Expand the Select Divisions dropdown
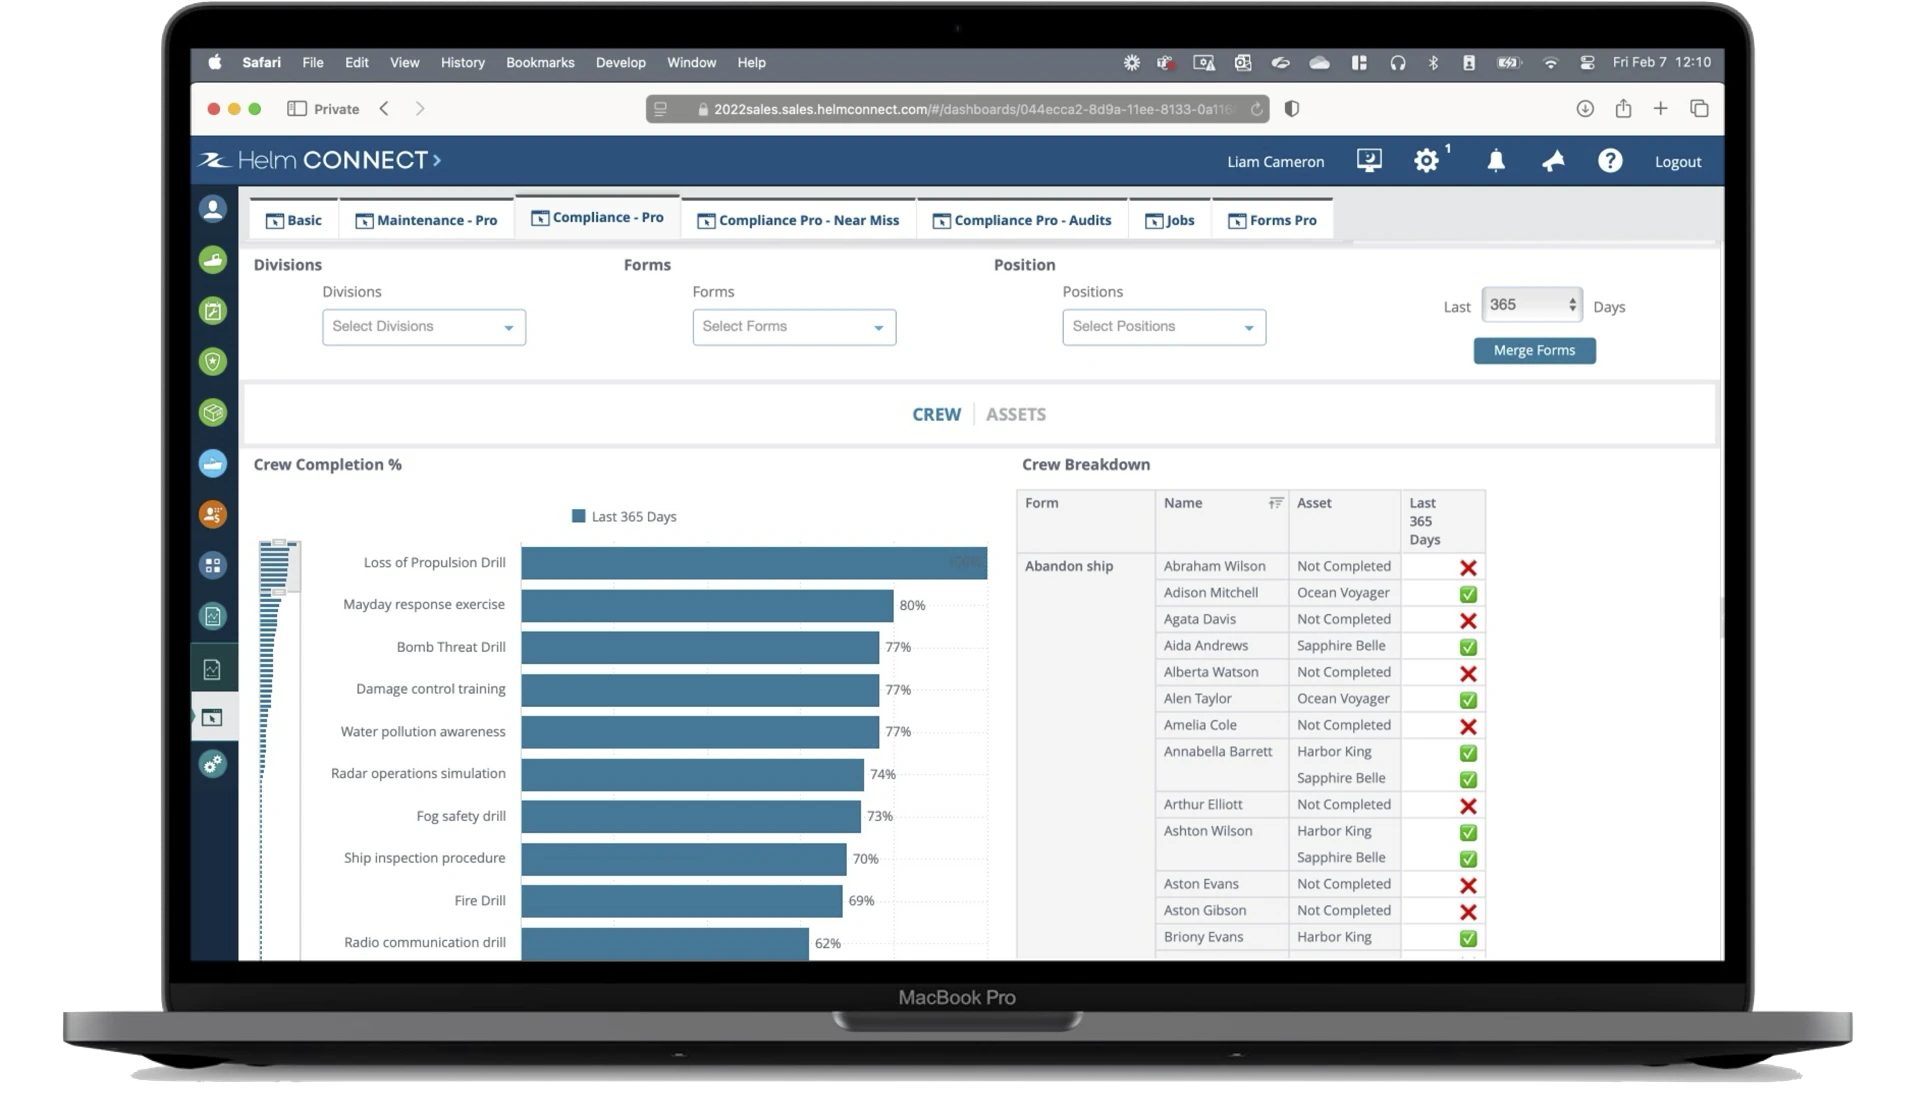The height and width of the screenshot is (1115, 1920). tap(424, 327)
